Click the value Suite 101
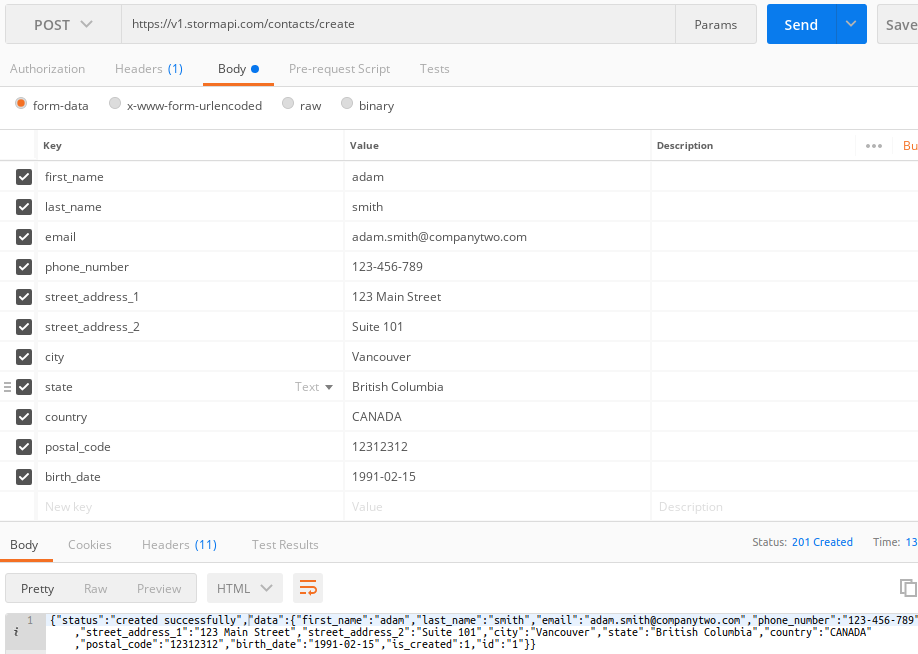This screenshot has height=654, width=918. pos(377,327)
